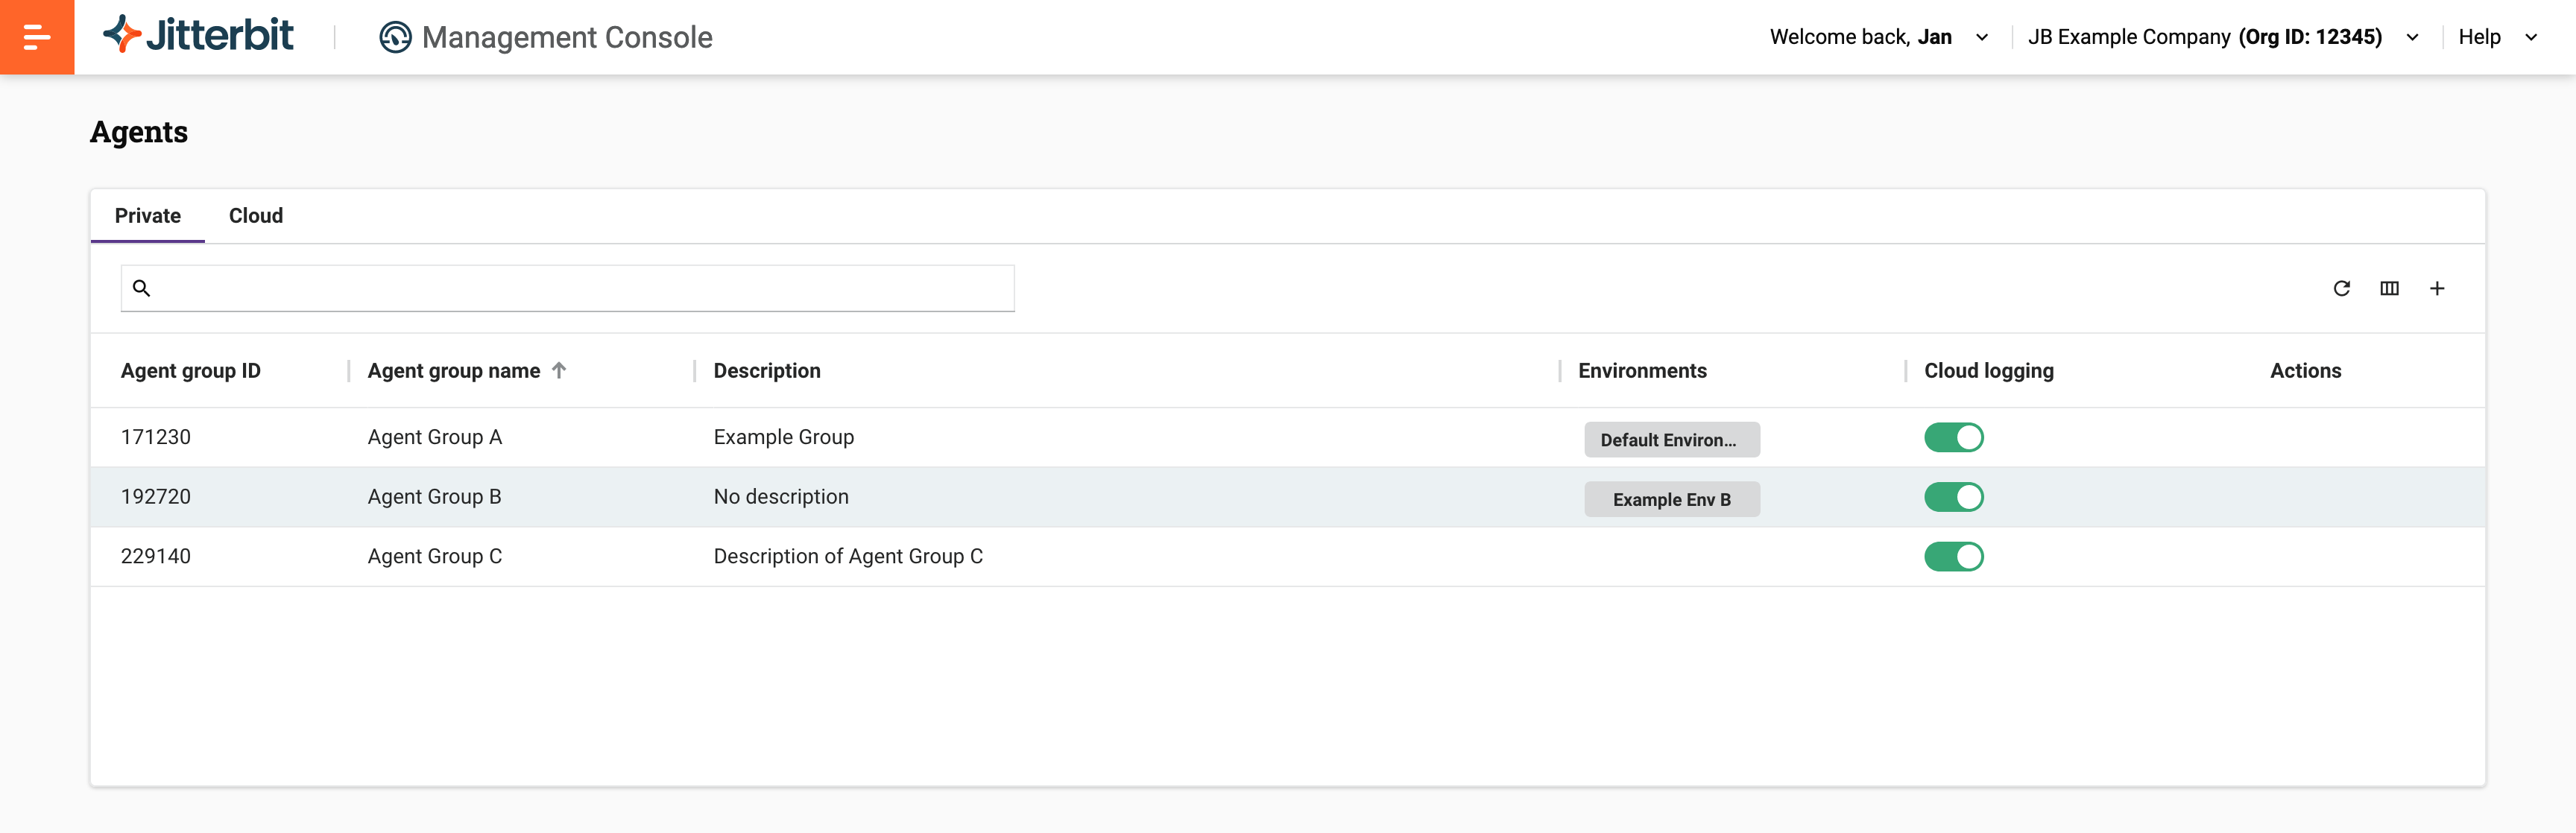This screenshot has width=2576, height=833.
Task: Open the Example Env B environment tag
Action: 1671,499
